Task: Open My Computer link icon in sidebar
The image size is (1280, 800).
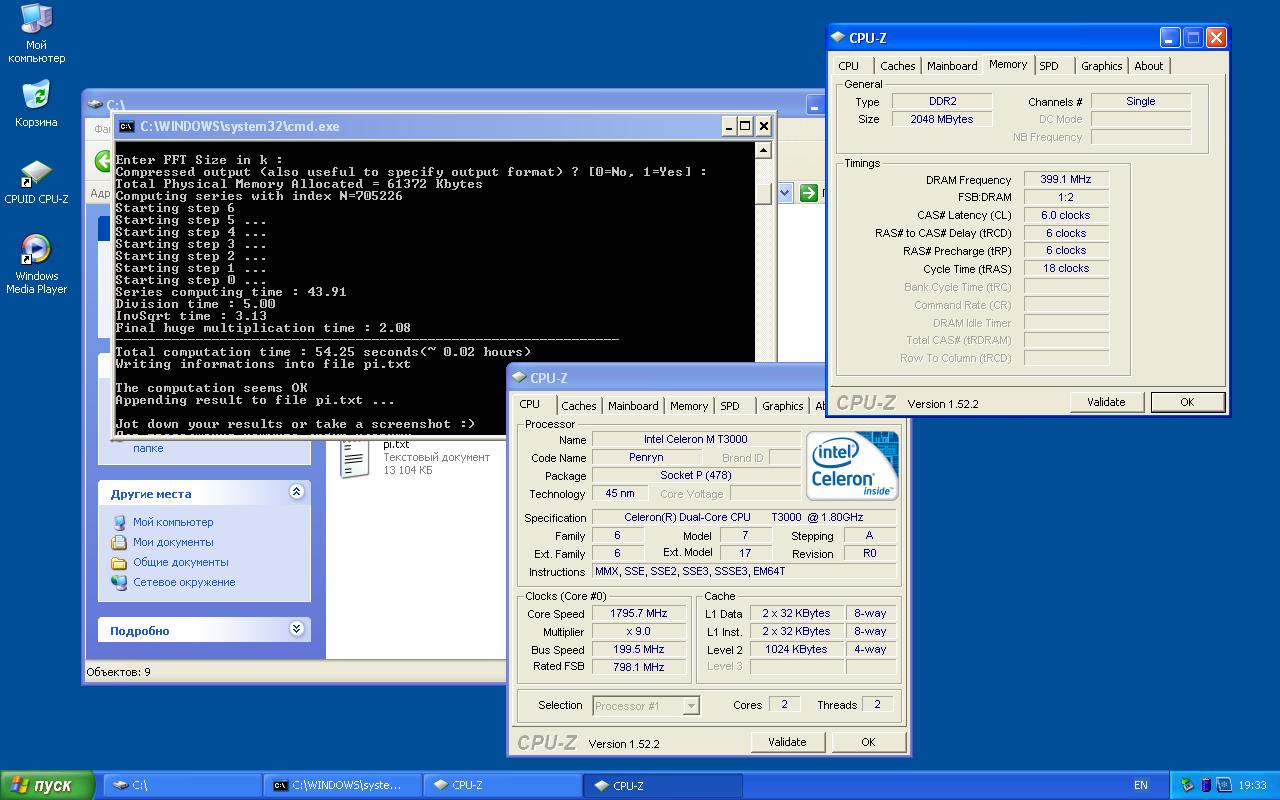Action: click(x=120, y=522)
